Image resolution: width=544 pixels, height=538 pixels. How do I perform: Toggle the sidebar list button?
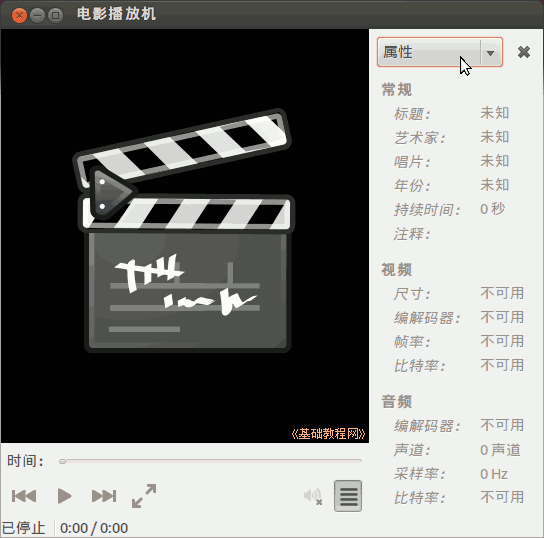348,496
